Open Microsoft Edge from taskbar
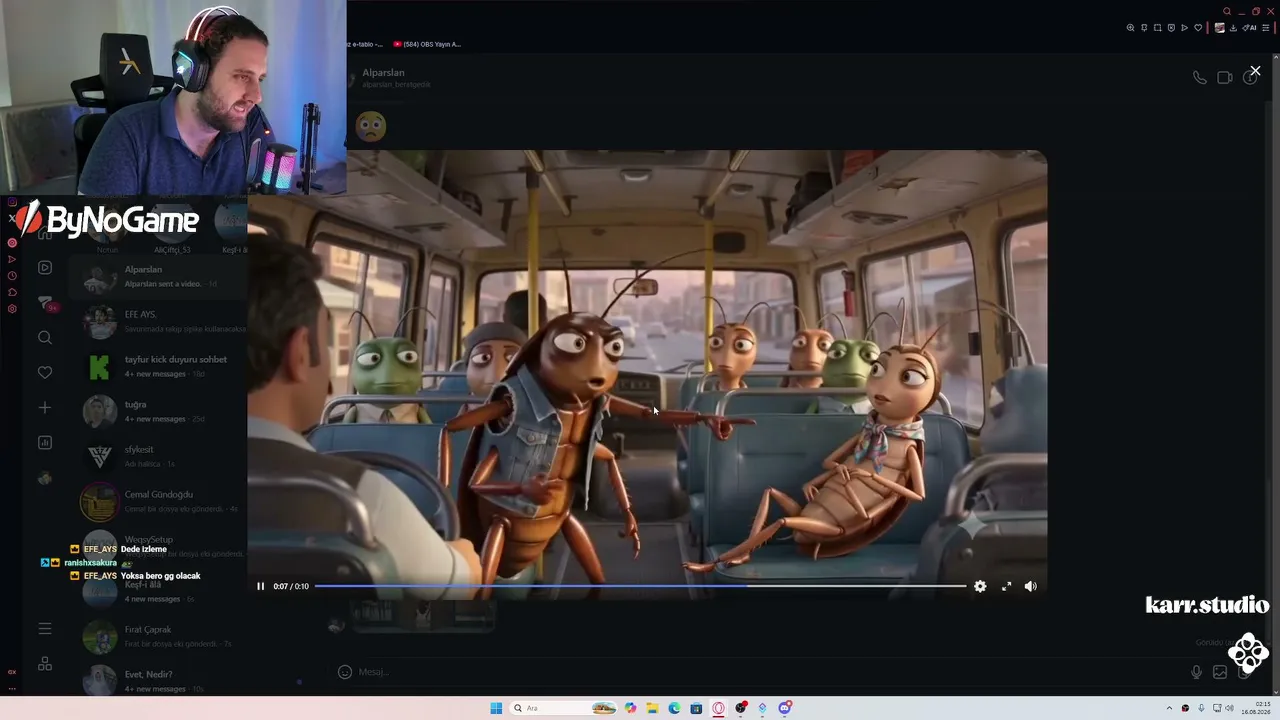This screenshot has height=720, width=1280. point(674,708)
